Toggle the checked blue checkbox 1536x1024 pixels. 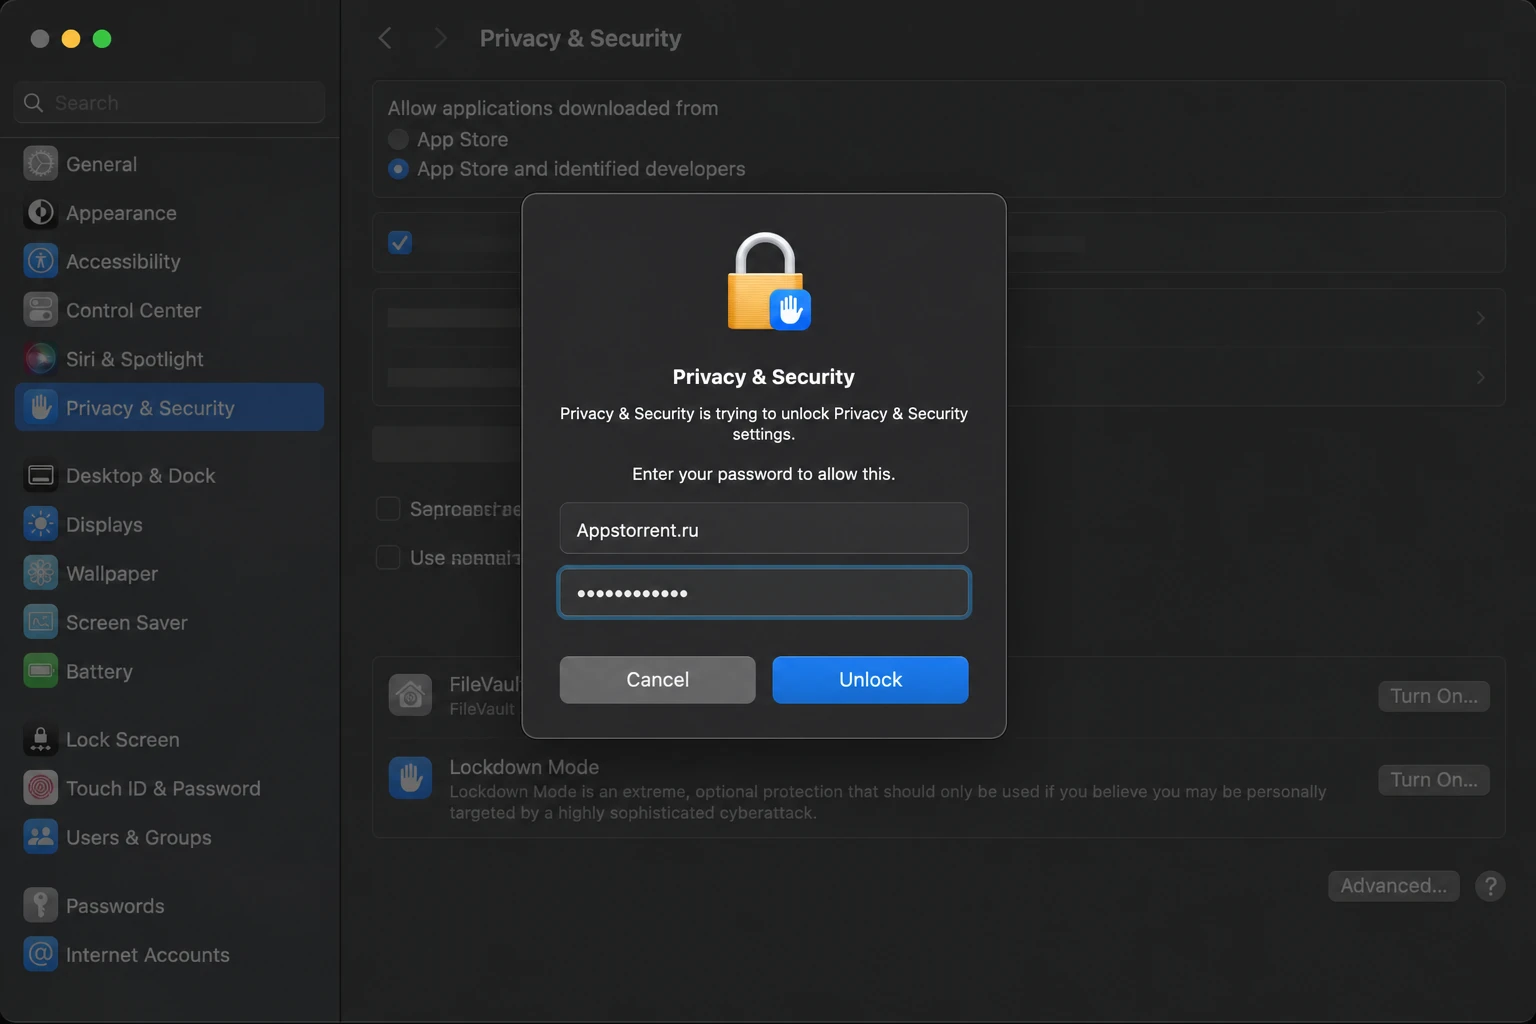400,242
